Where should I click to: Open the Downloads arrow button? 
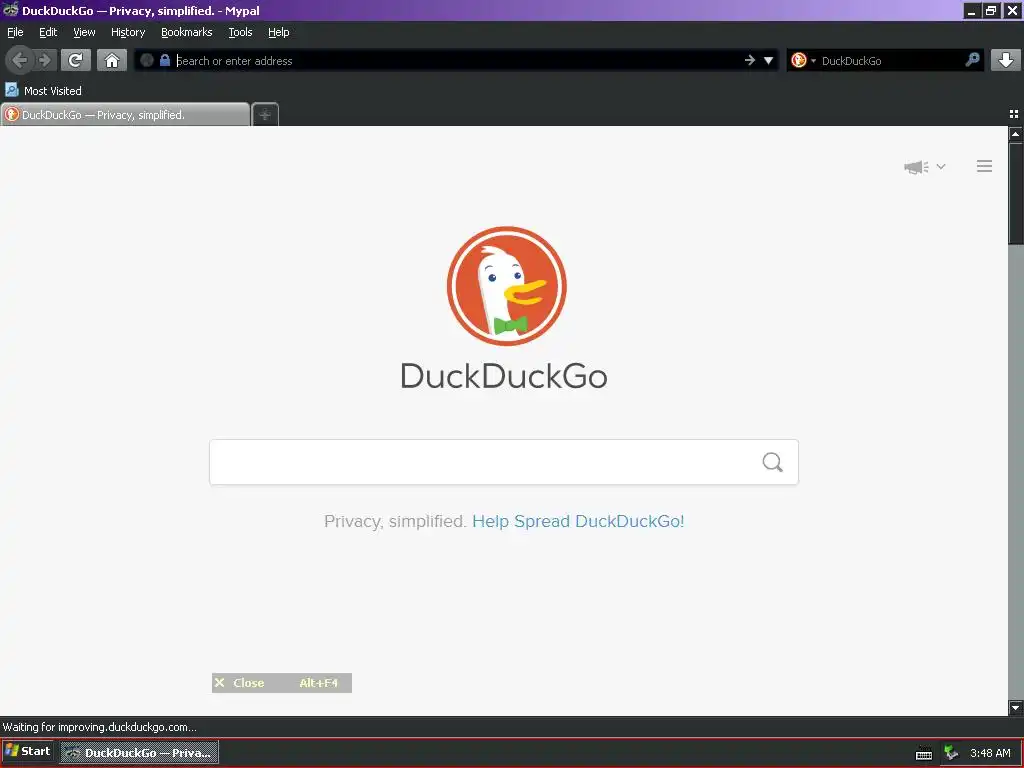(1006, 60)
